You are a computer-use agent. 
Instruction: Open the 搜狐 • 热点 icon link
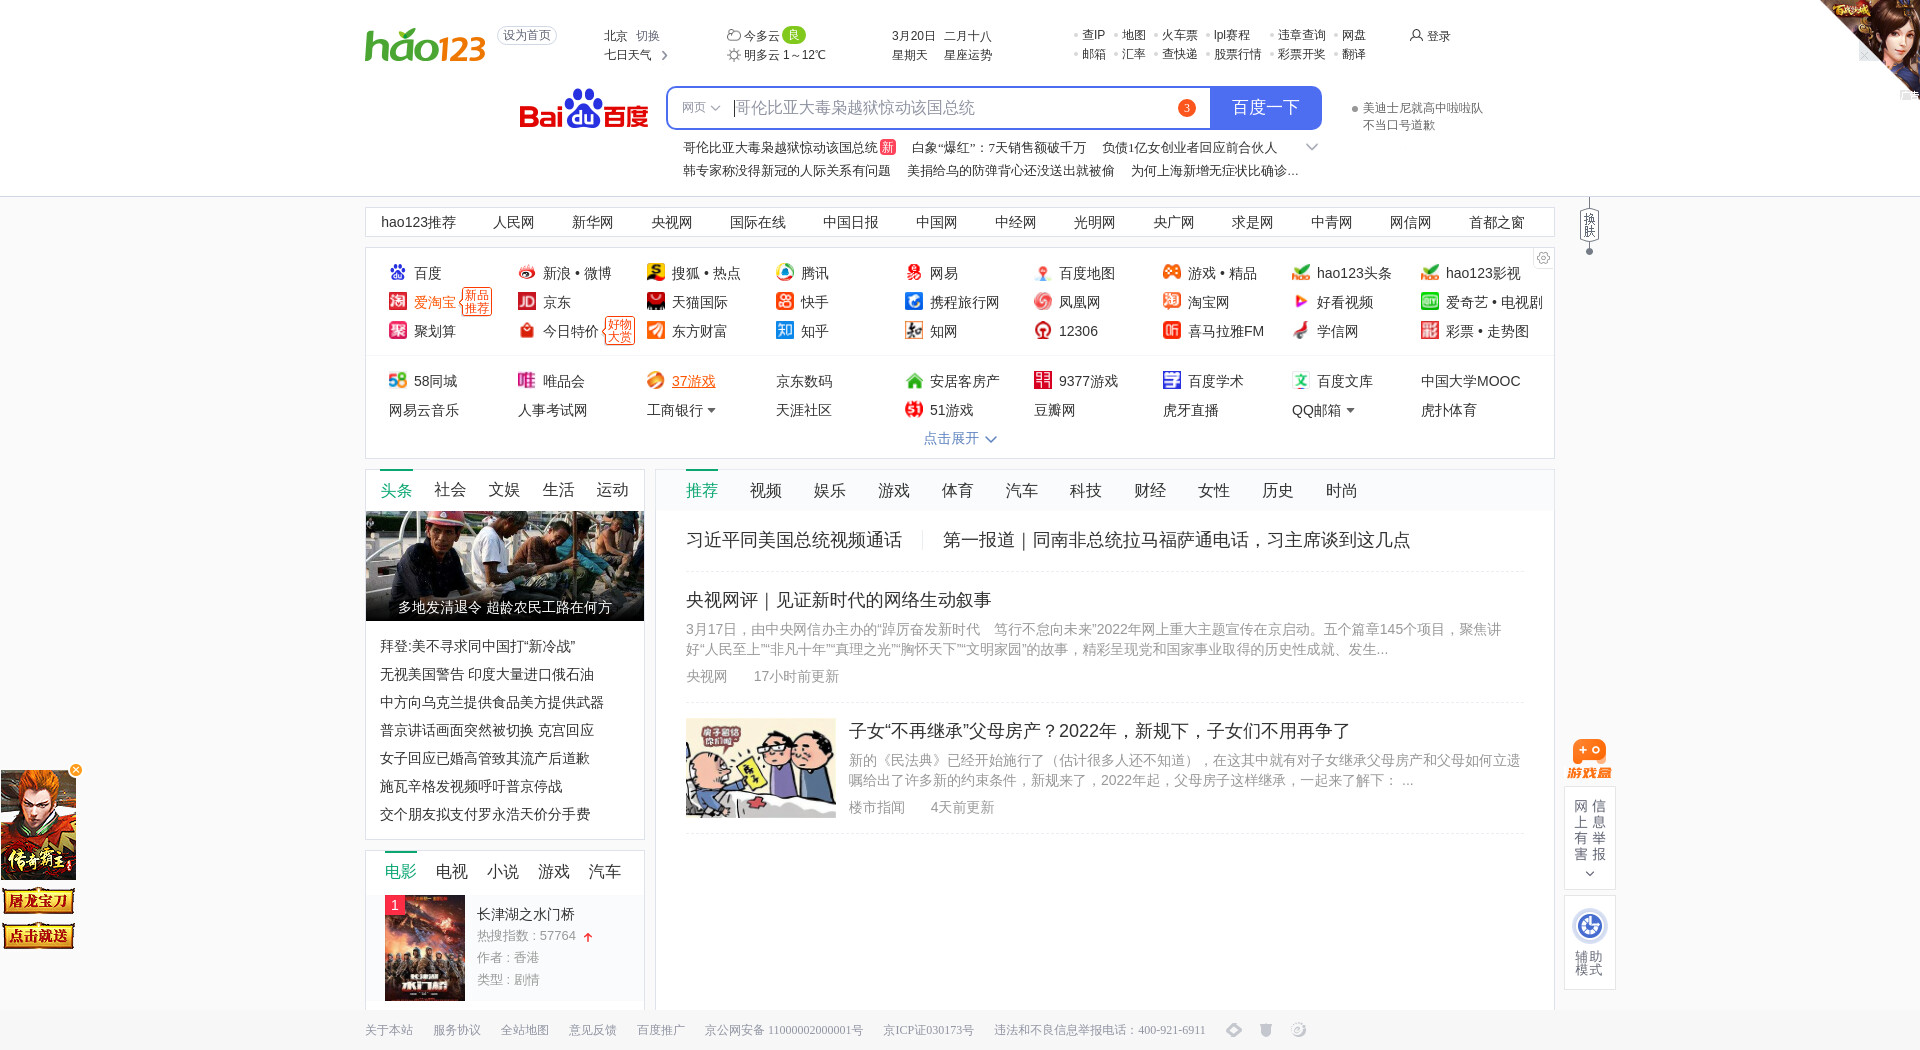[656, 272]
